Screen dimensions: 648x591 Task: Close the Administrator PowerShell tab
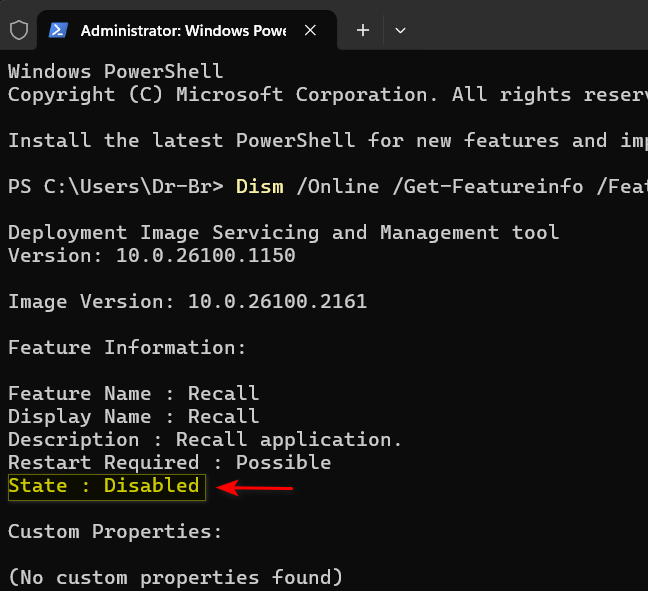(310, 30)
